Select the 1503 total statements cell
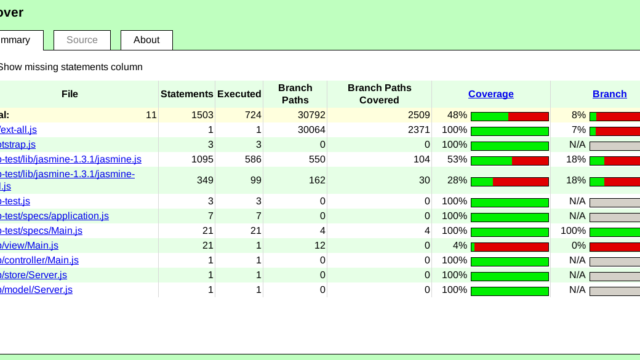The image size is (640, 360). pyautogui.click(x=187, y=115)
